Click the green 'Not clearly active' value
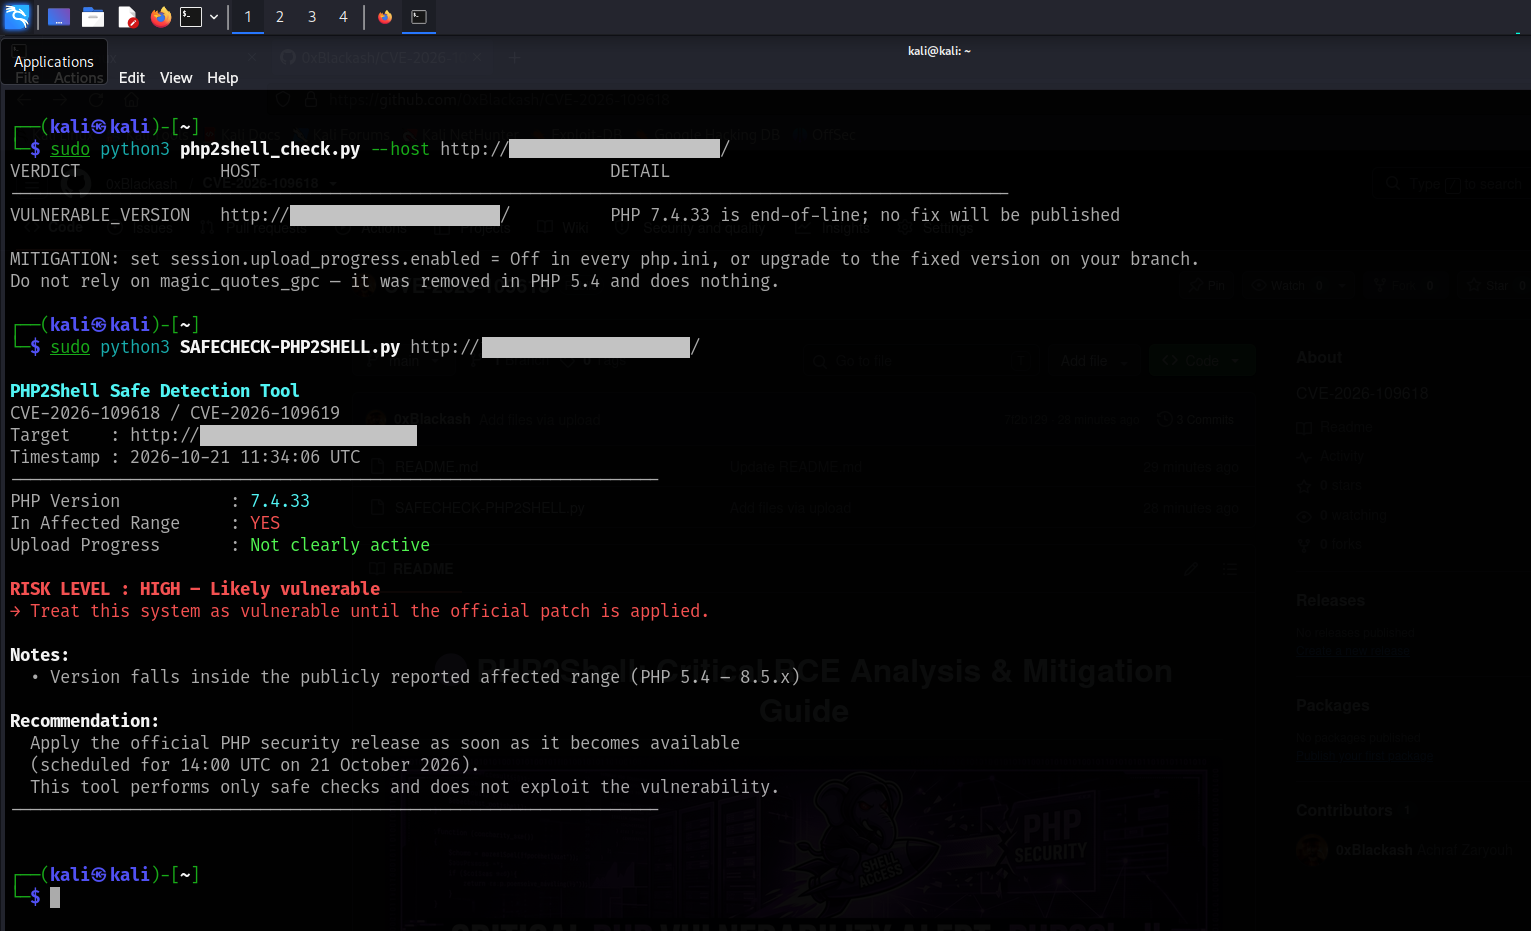This screenshot has height=931, width=1531. [340, 545]
